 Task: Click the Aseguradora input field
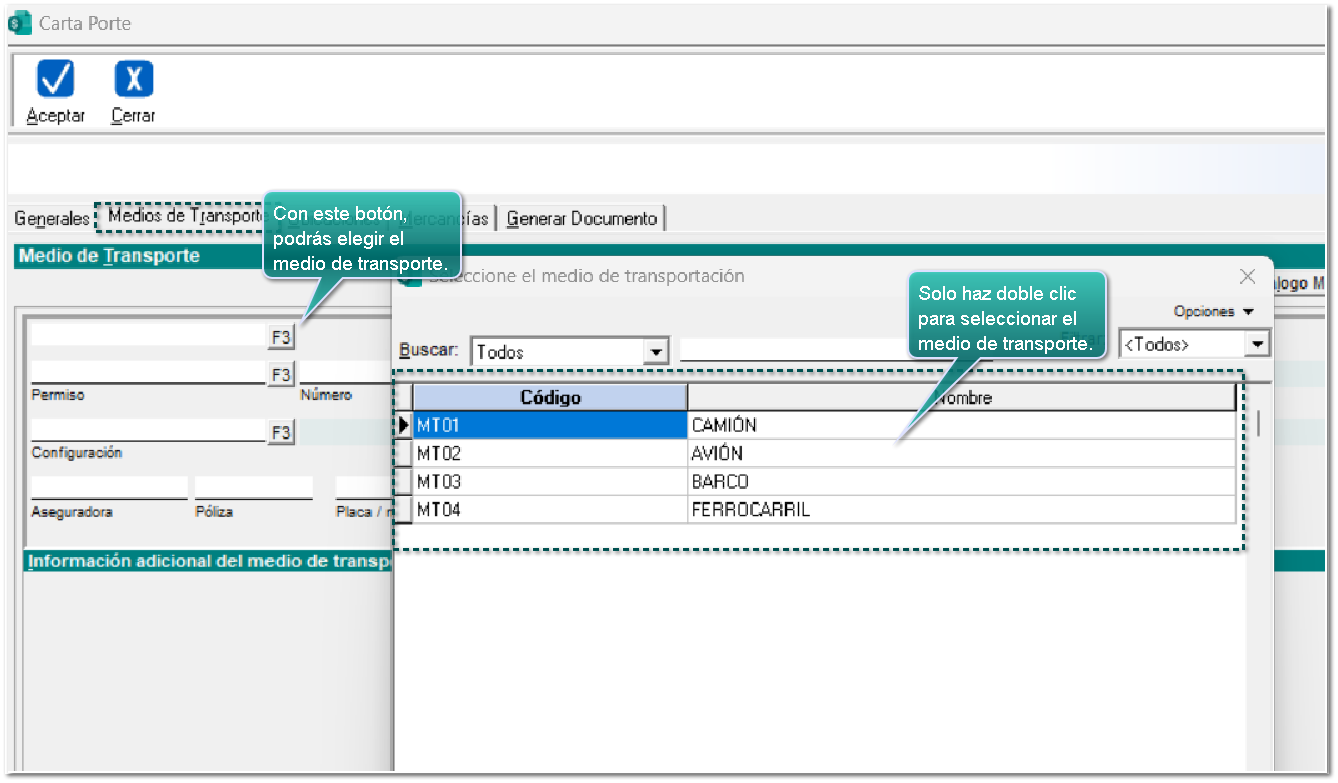pos(109,489)
